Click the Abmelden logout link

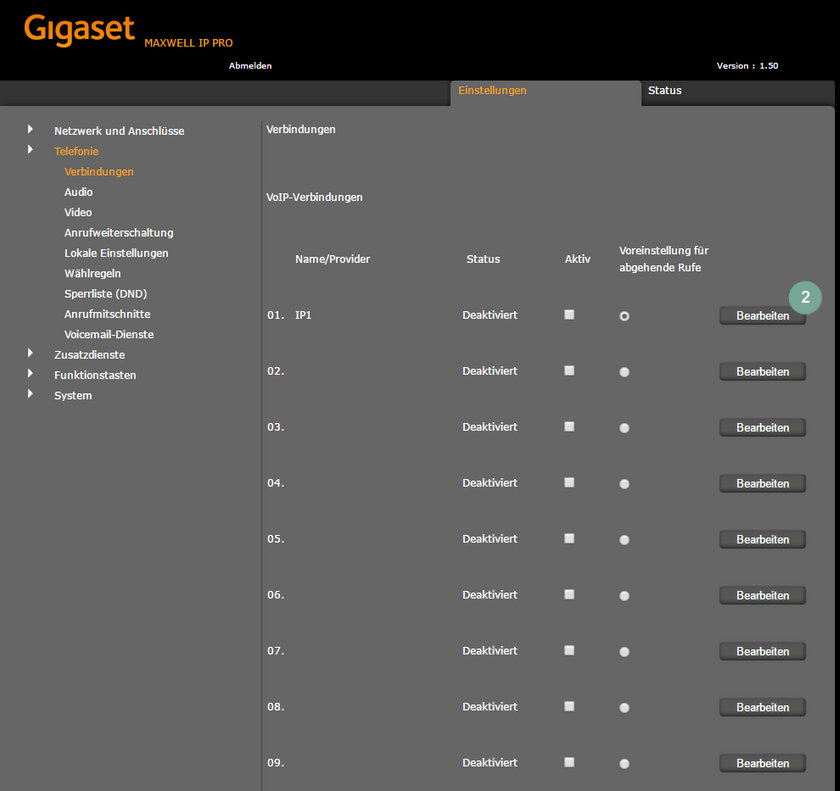coord(250,65)
